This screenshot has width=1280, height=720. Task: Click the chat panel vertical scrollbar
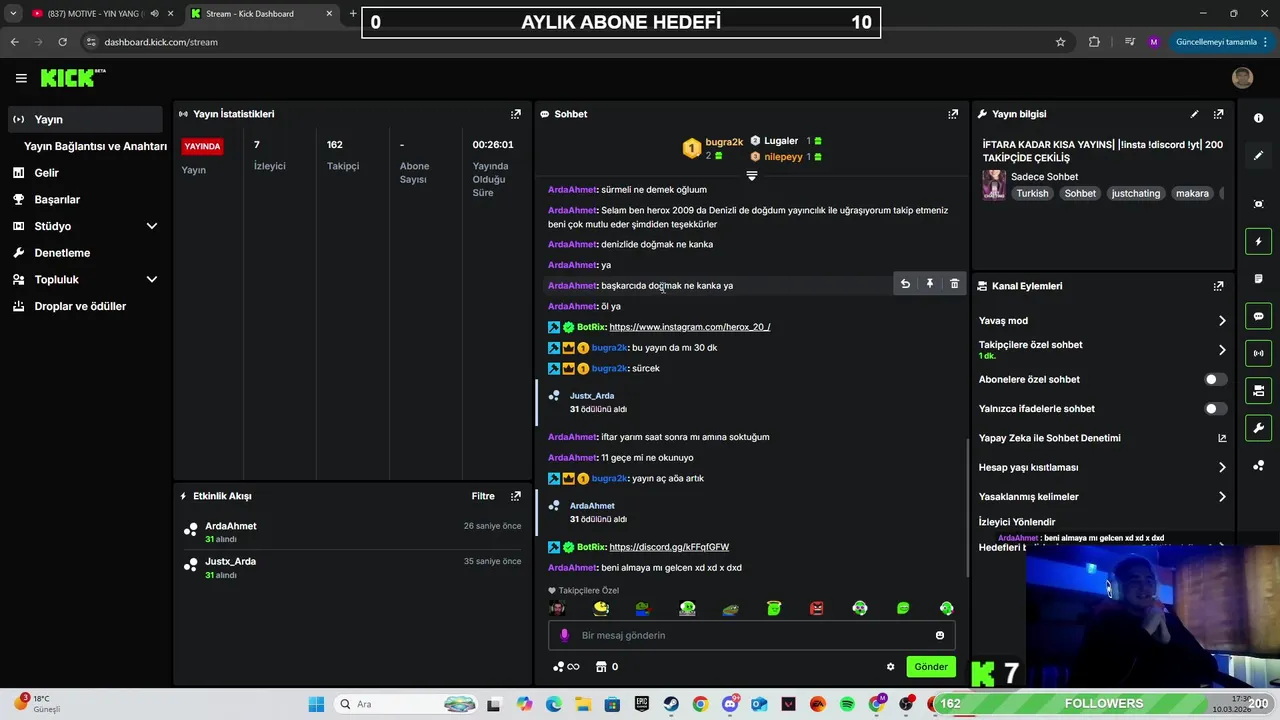click(x=967, y=508)
